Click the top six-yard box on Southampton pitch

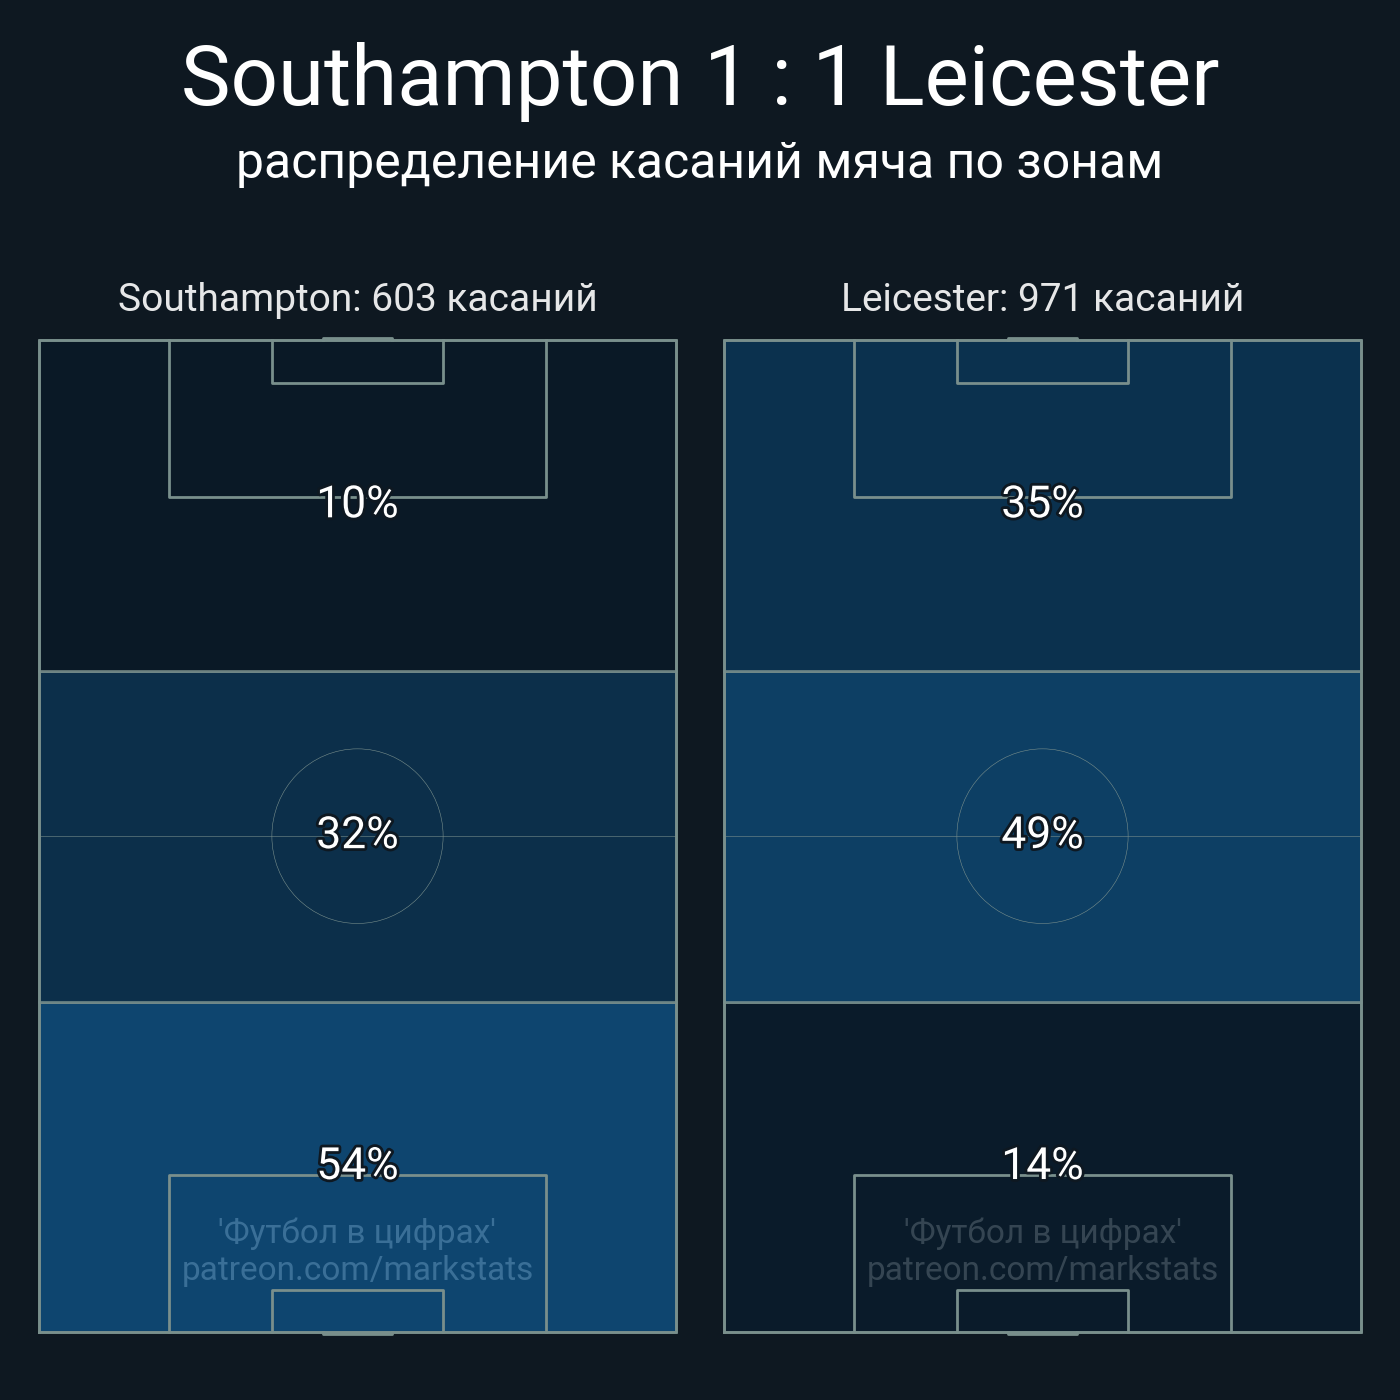coord(357,362)
